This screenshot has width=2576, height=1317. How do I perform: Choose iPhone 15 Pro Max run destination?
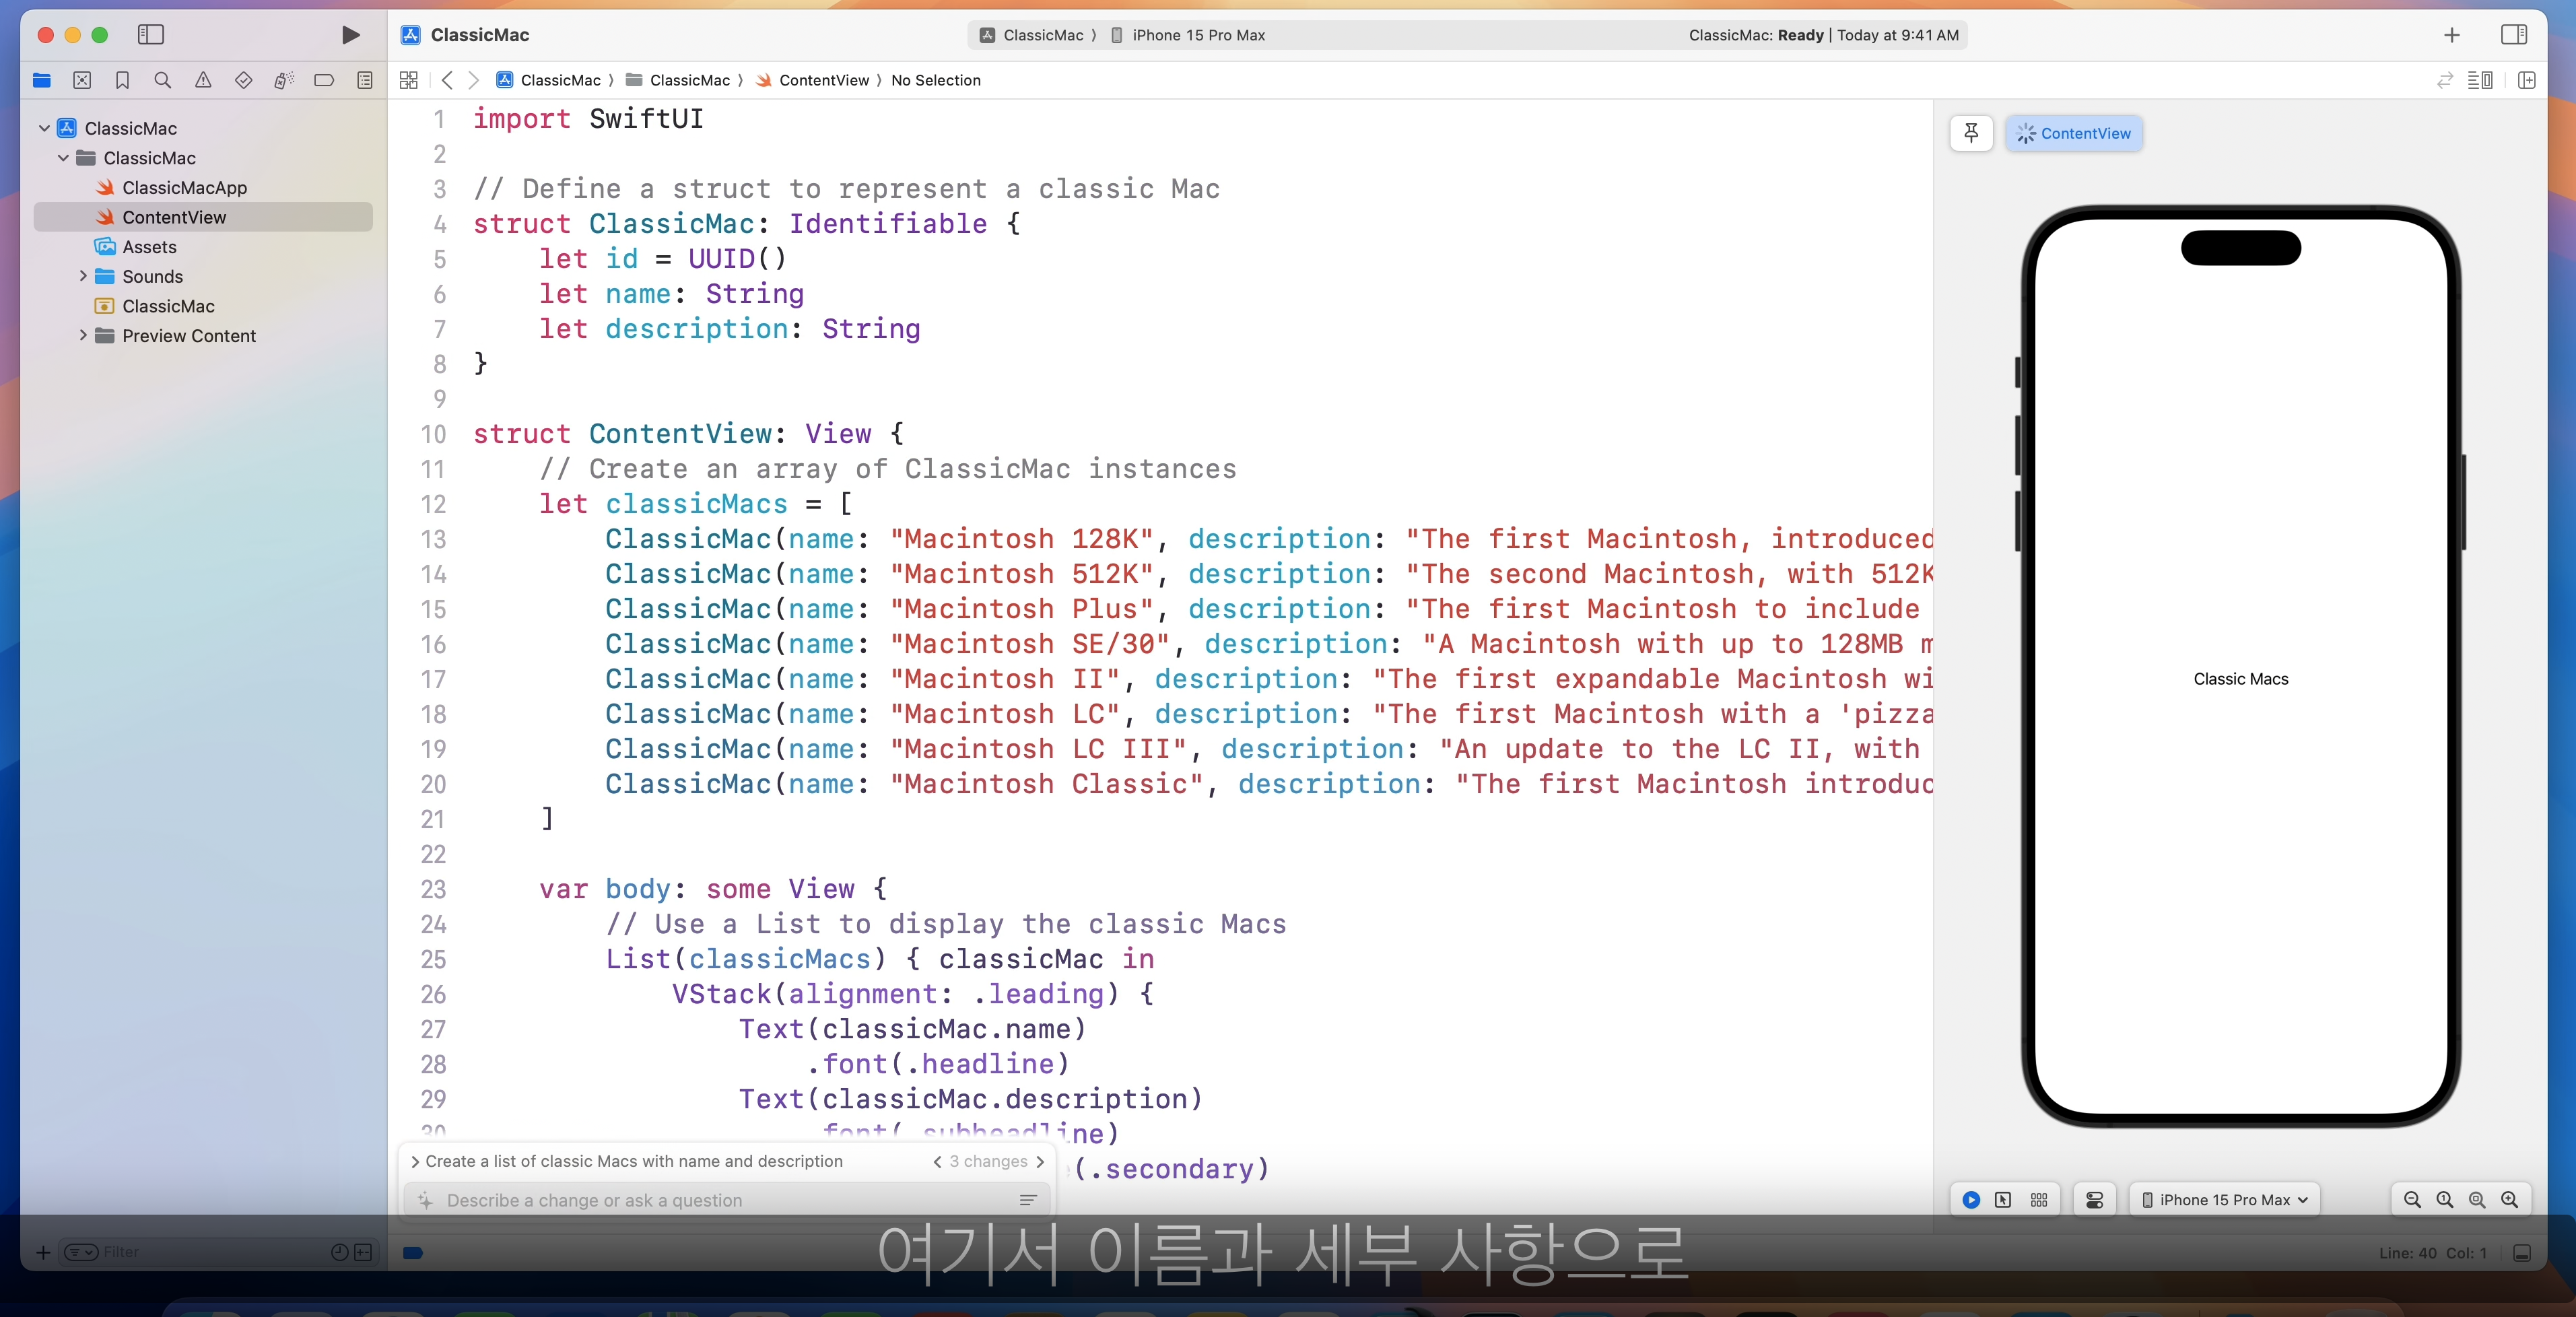click(x=1188, y=35)
